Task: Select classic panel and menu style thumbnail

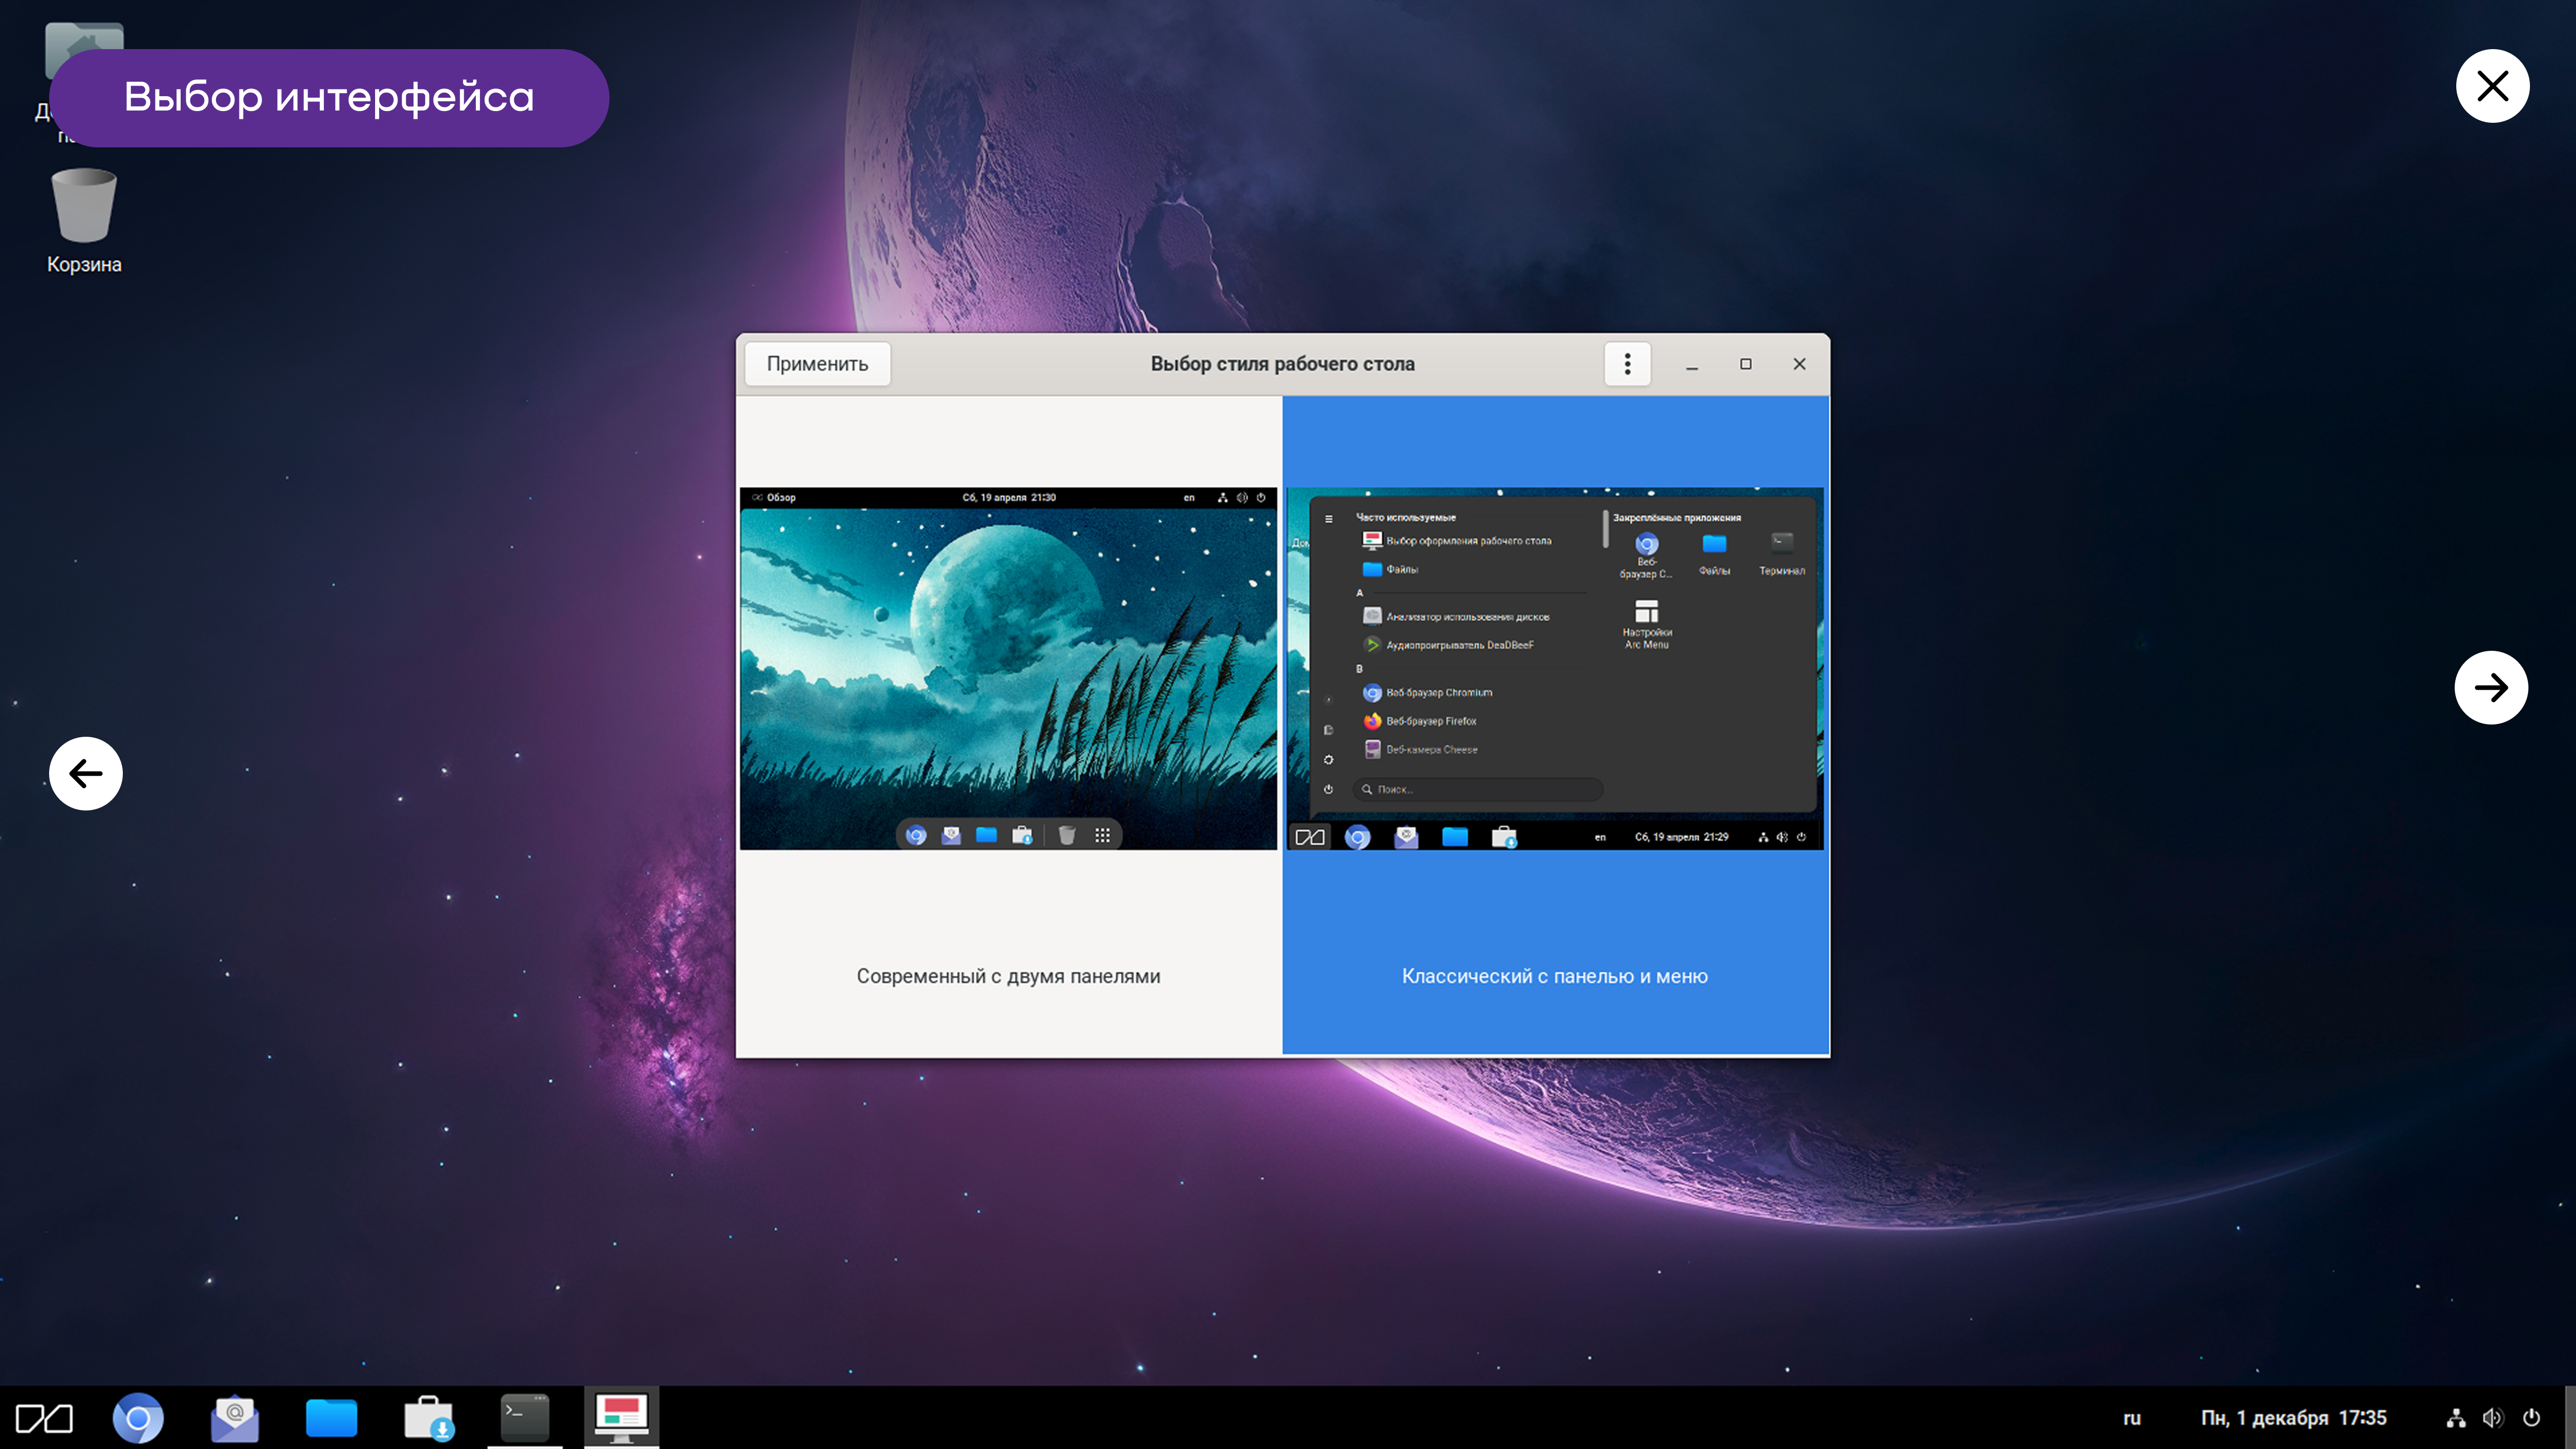Action: 1555,668
